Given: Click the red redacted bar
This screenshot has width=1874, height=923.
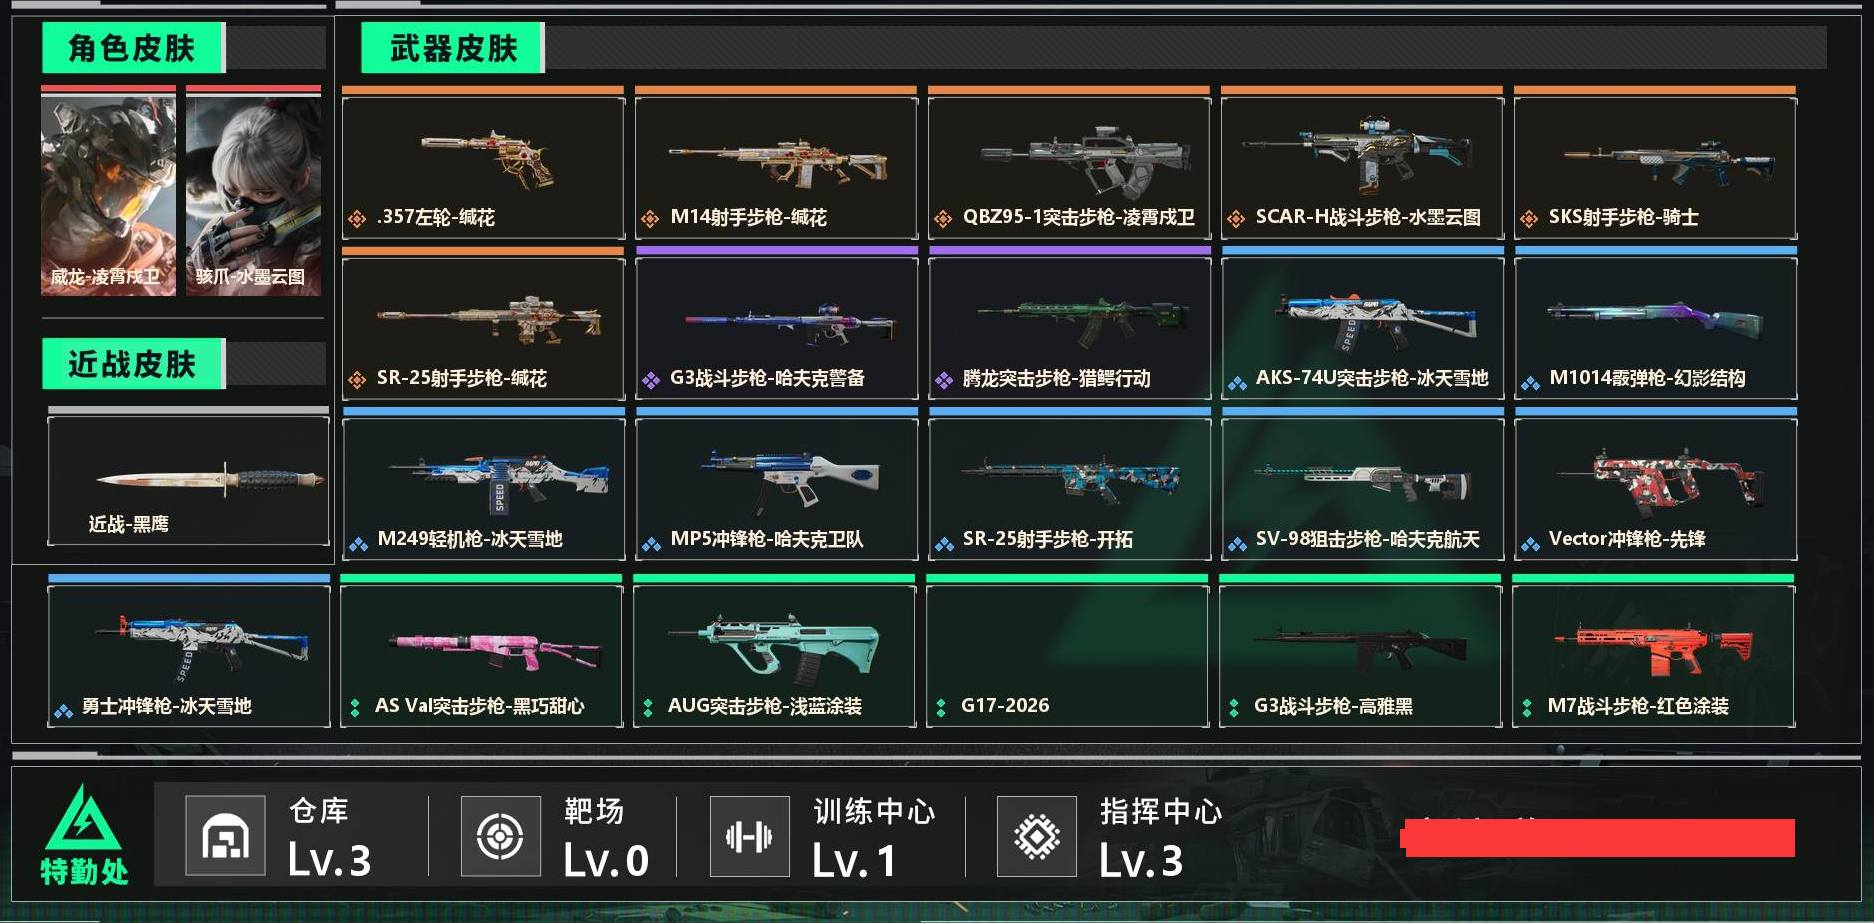Looking at the screenshot, I should click(x=1599, y=838).
